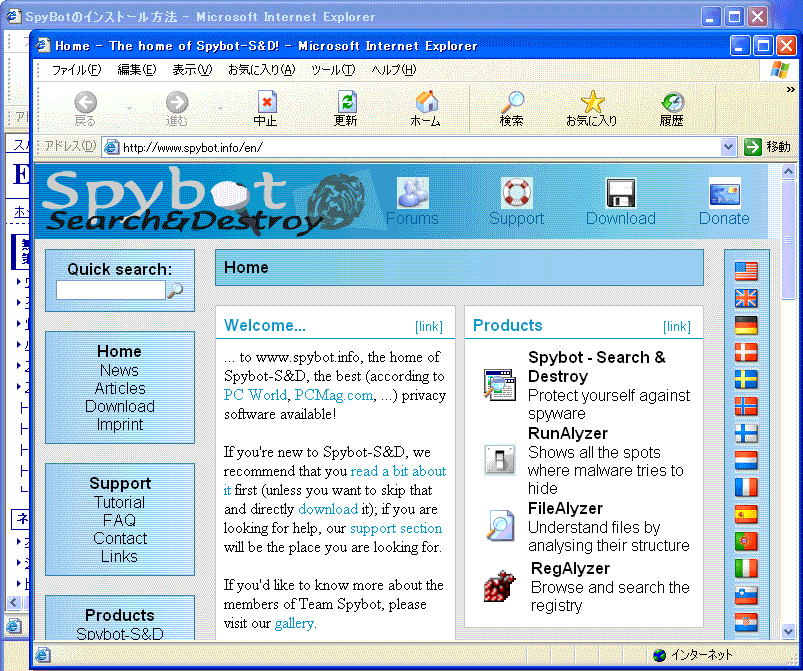This screenshot has height=671, width=803.
Task: Click the 'support section' link
Action: (x=396, y=528)
